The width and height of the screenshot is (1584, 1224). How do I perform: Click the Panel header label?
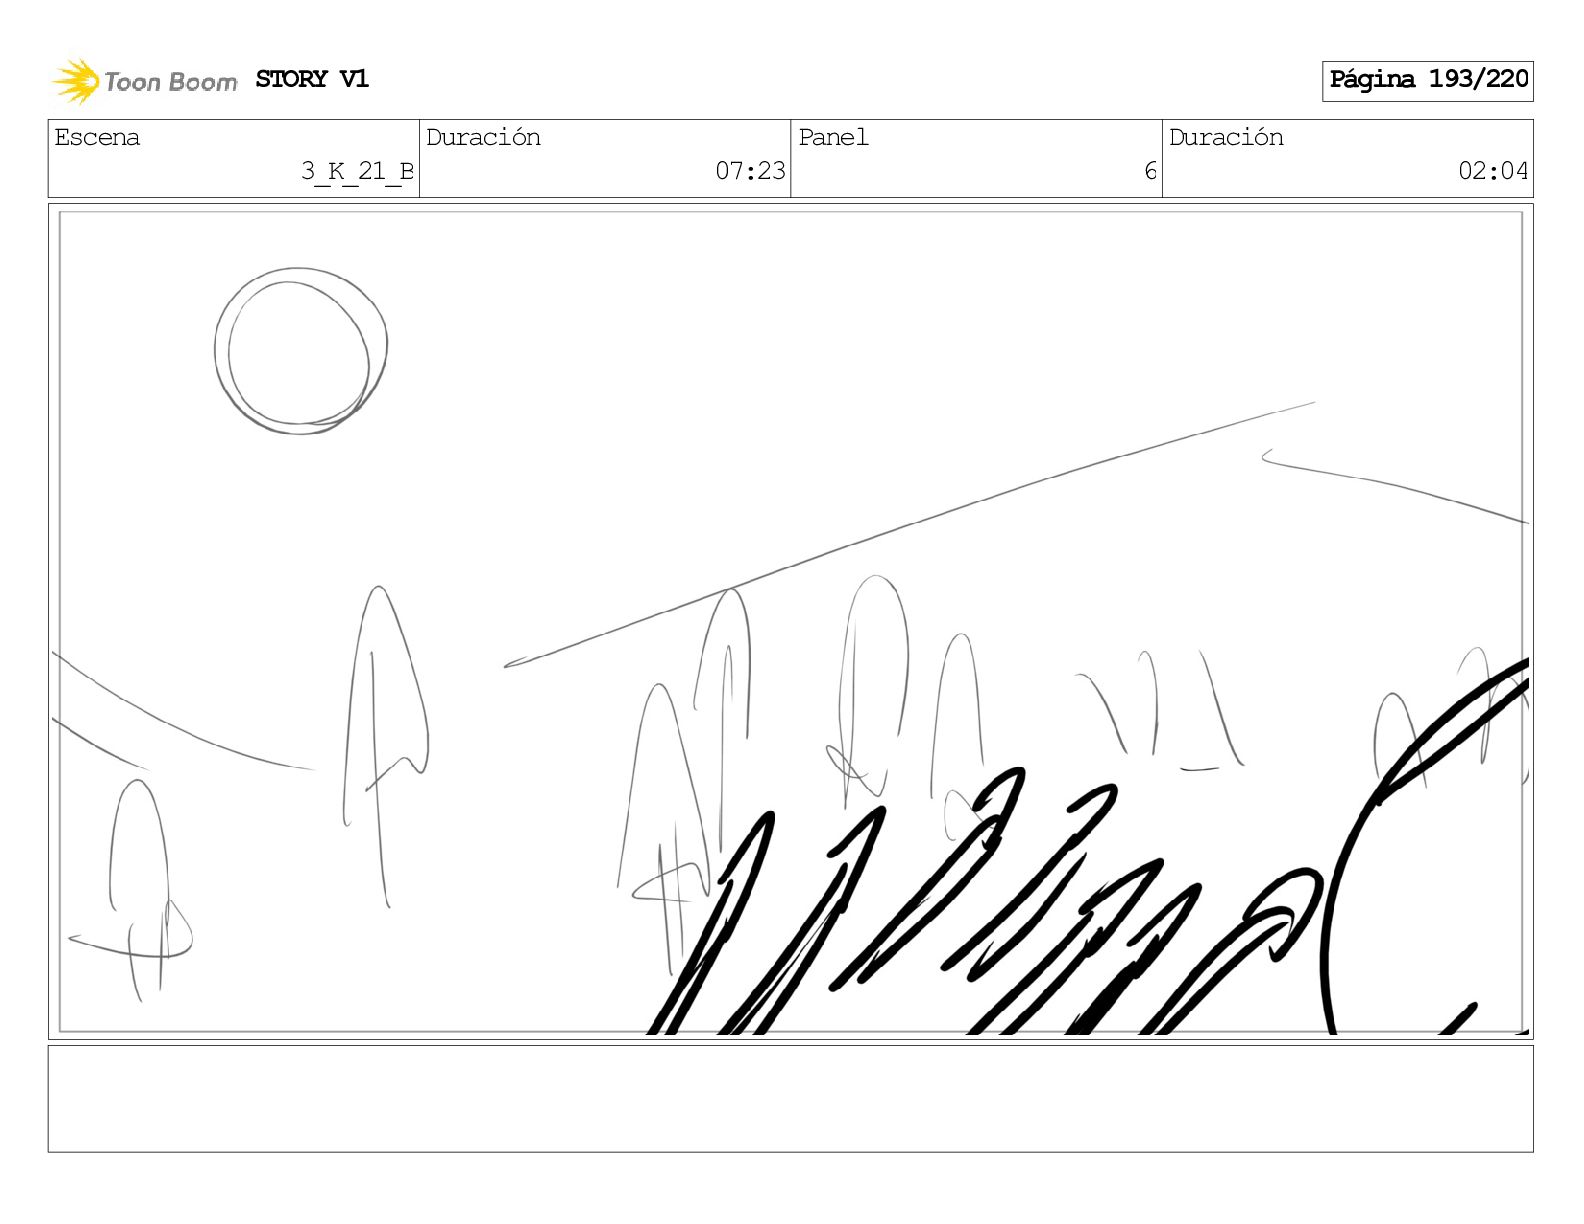point(833,137)
